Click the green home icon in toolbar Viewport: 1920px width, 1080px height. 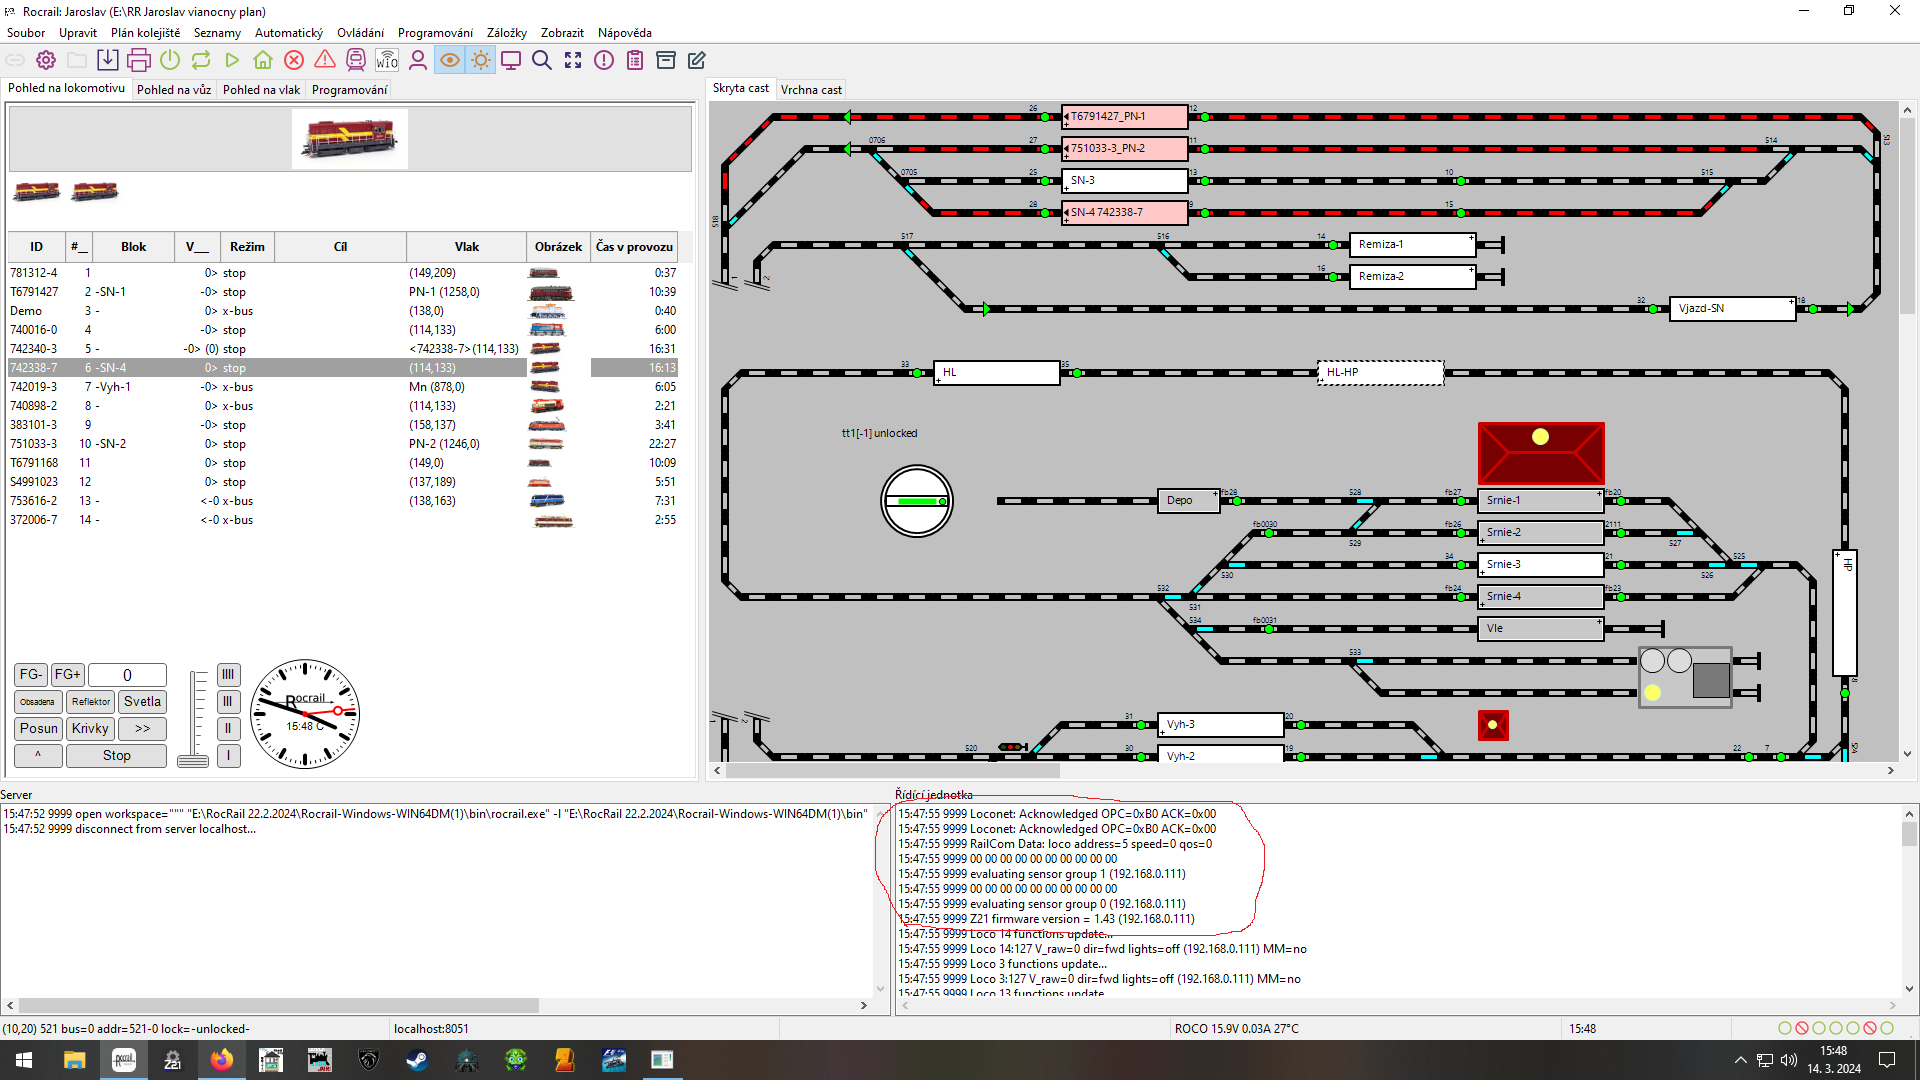pos(262,60)
